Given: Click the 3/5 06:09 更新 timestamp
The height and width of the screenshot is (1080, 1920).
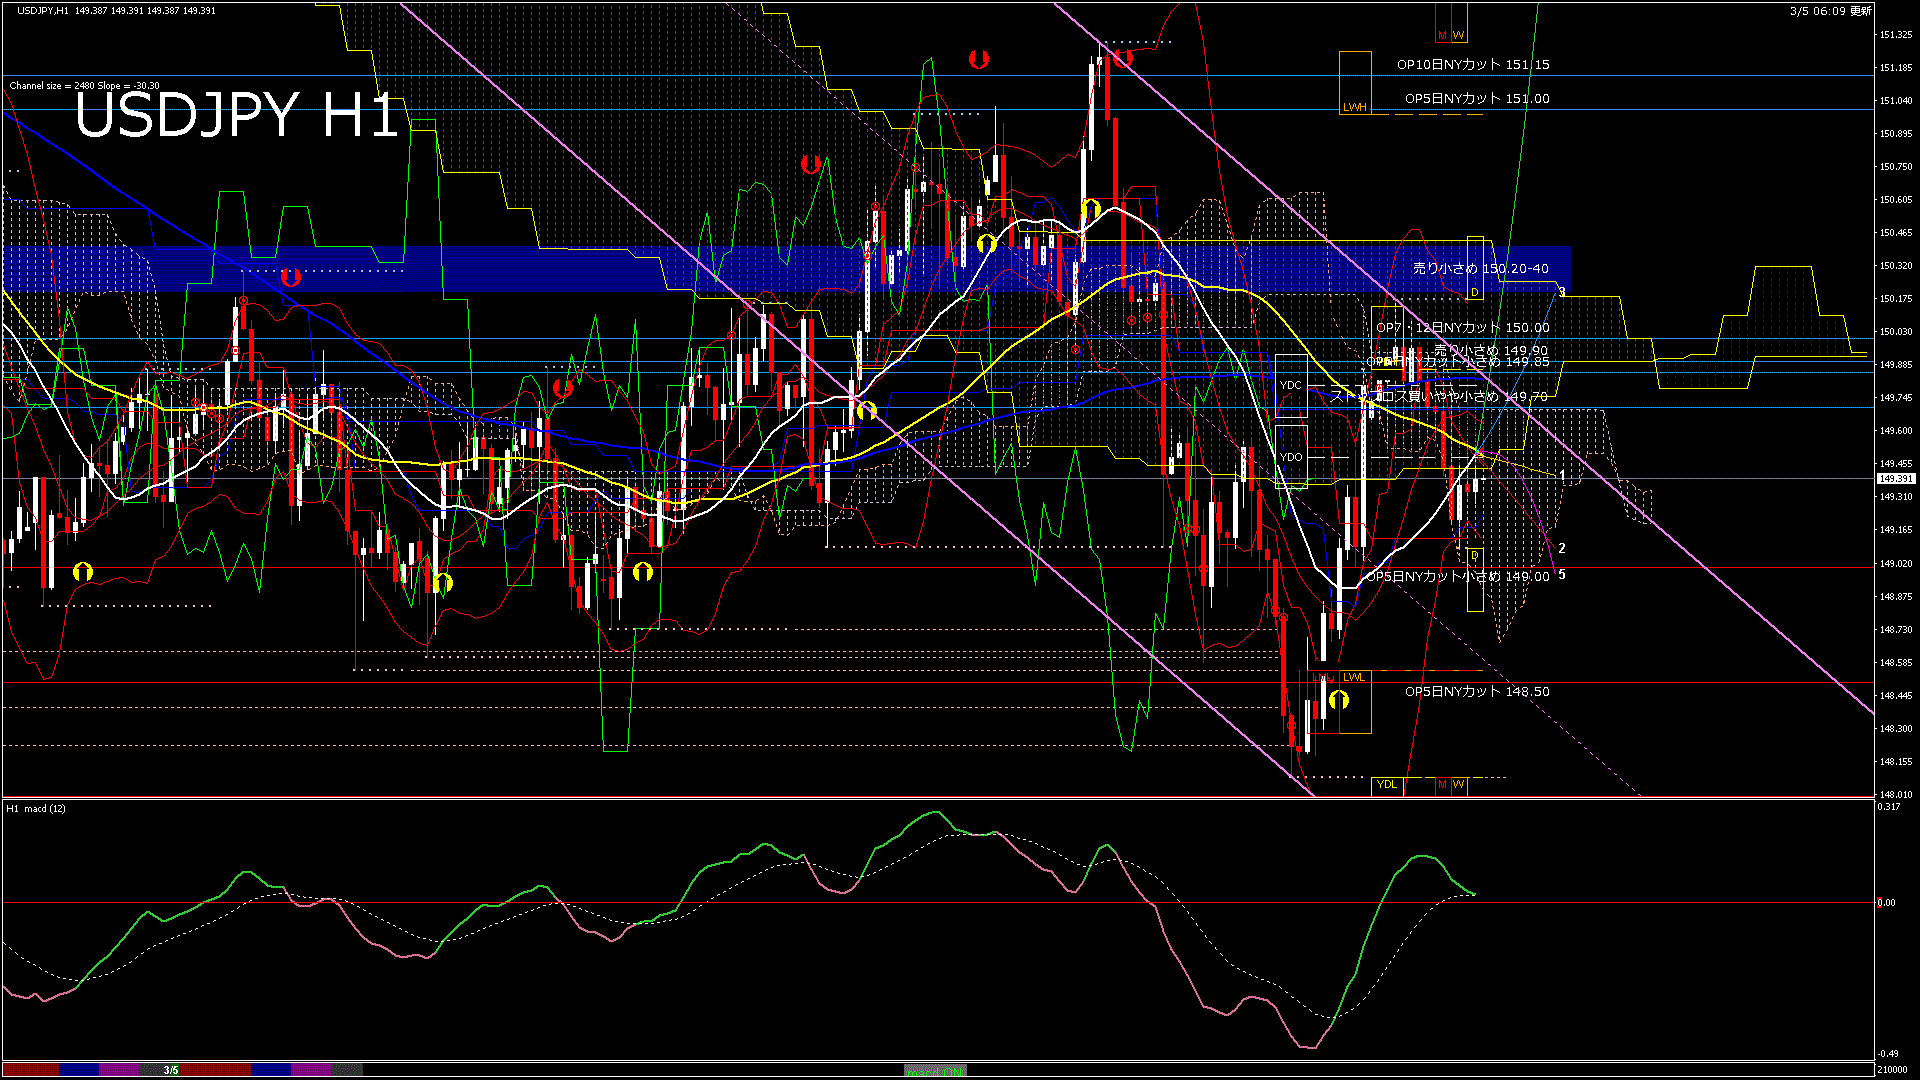Looking at the screenshot, I should pos(1830,11).
